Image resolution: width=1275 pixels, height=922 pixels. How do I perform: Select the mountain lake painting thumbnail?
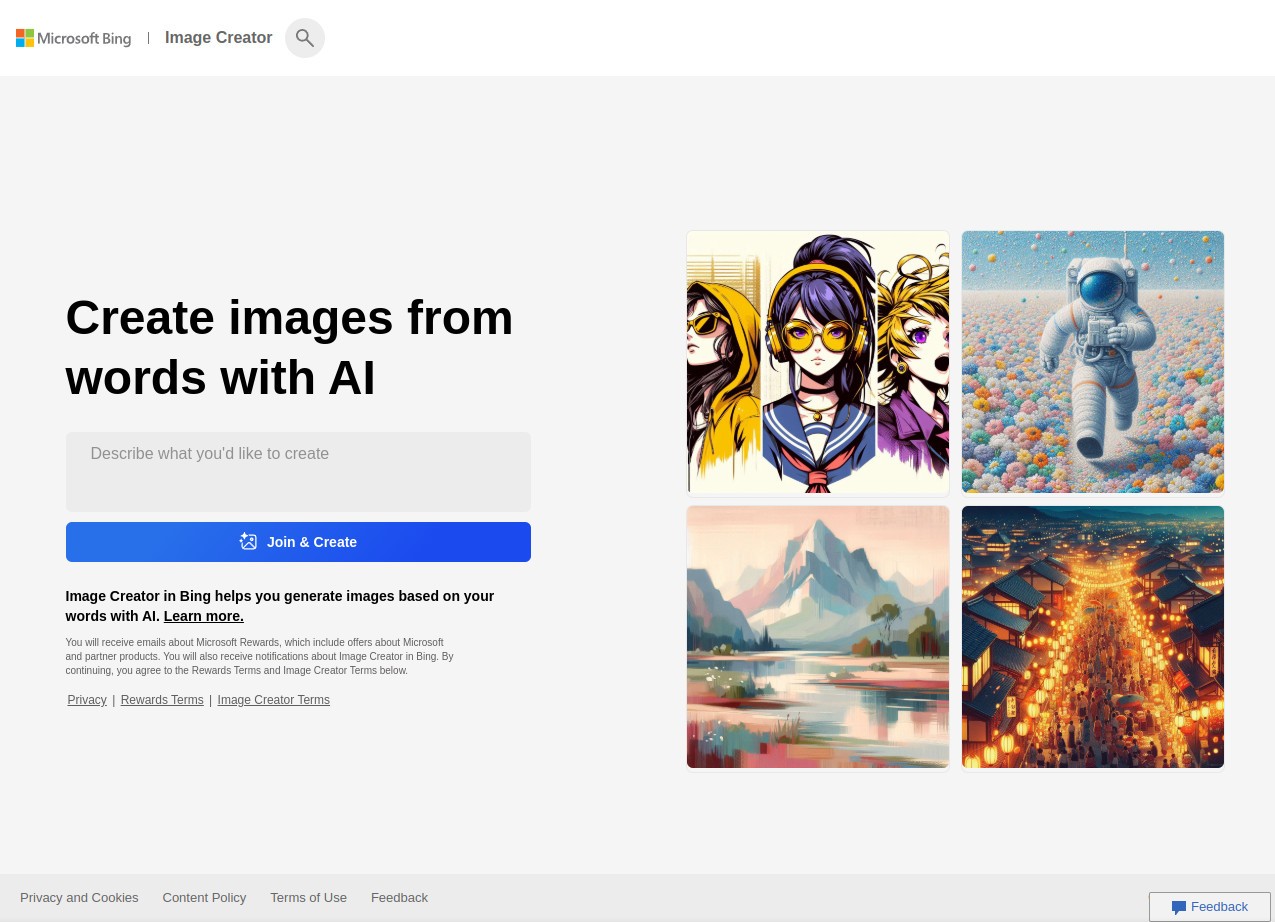[x=817, y=637]
